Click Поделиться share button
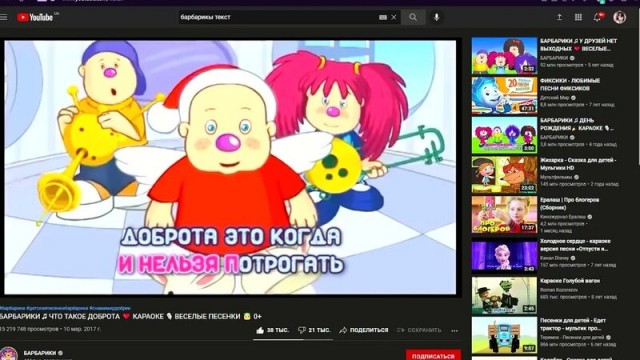 tap(364, 330)
